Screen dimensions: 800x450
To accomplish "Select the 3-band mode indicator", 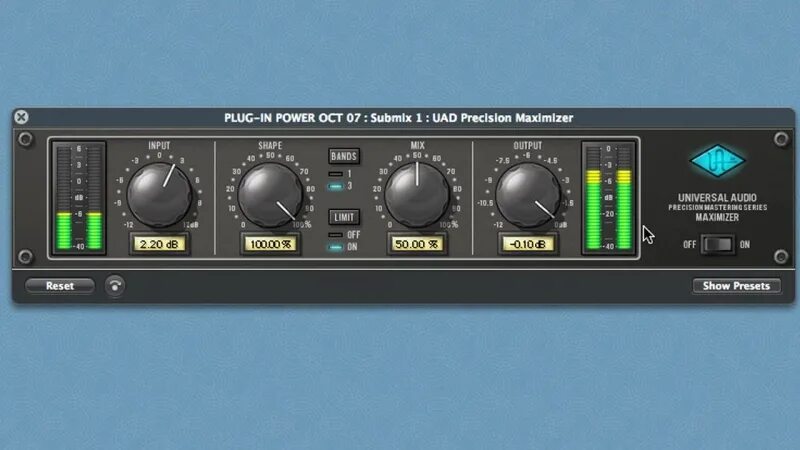I will click(x=336, y=186).
